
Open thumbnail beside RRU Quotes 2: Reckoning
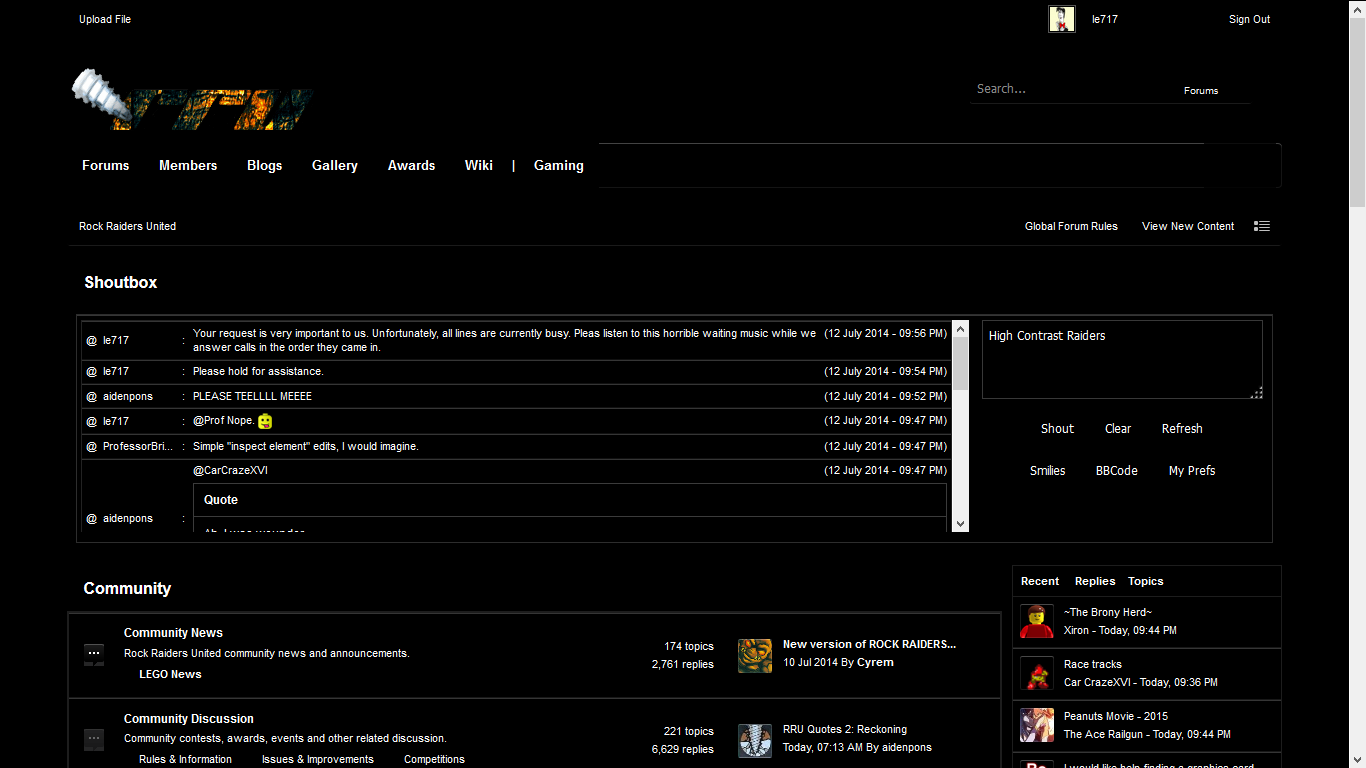pyautogui.click(x=755, y=741)
